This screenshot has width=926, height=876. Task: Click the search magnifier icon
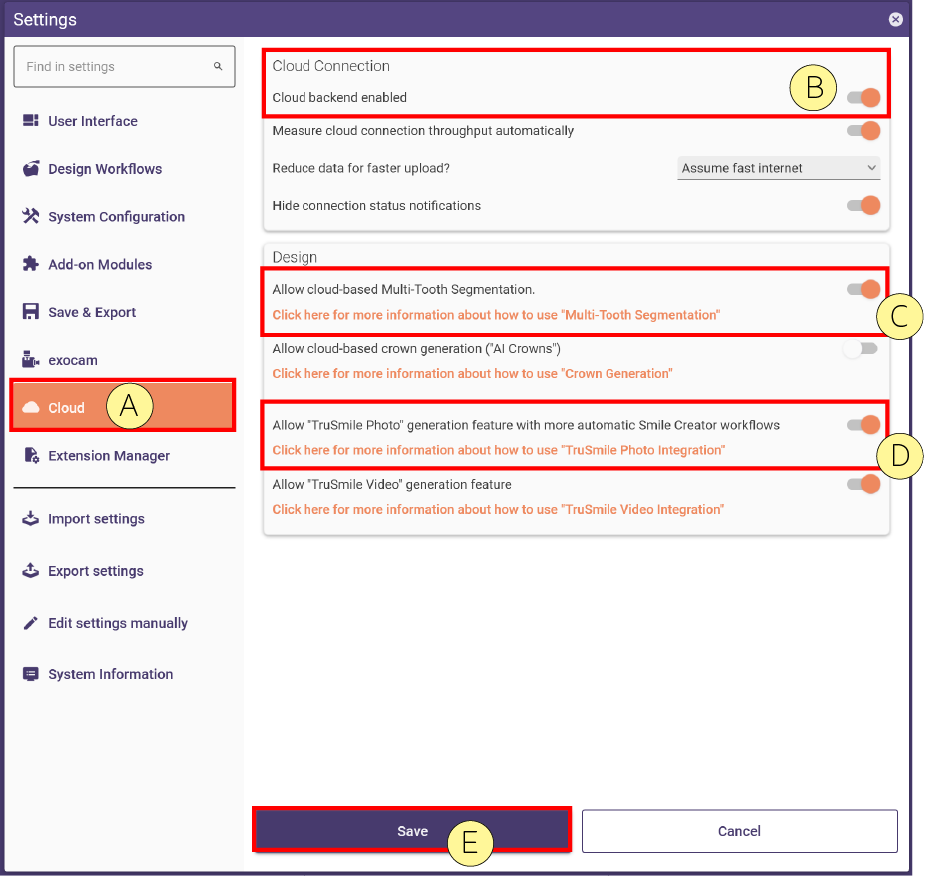218,66
